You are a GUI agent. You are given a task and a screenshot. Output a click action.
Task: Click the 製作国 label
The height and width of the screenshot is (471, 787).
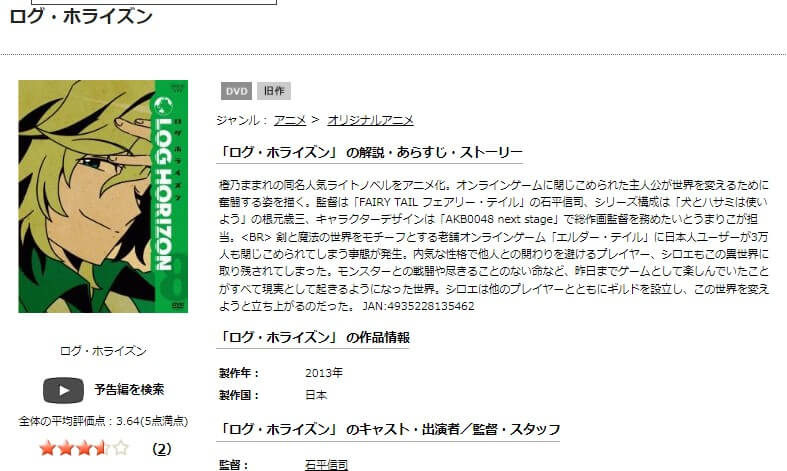click(239, 395)
